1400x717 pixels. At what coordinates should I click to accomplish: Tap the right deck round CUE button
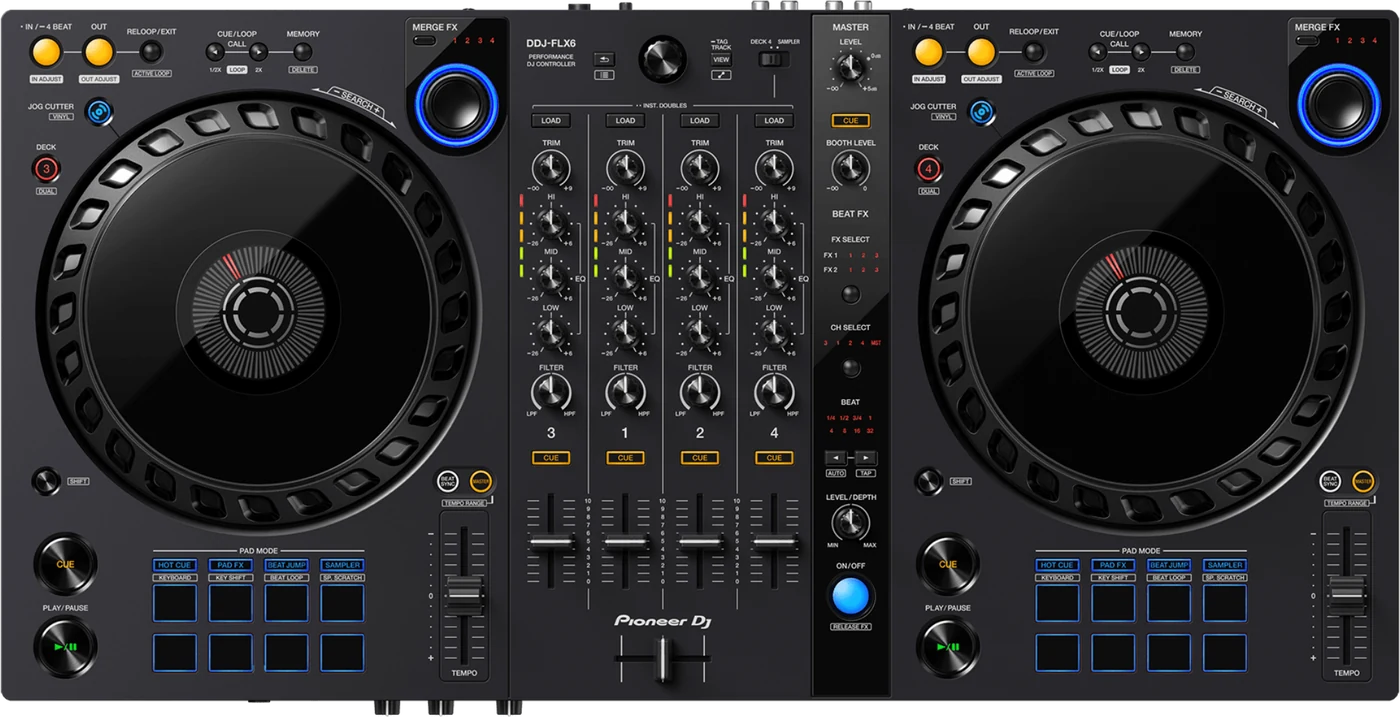pos(948,564)
